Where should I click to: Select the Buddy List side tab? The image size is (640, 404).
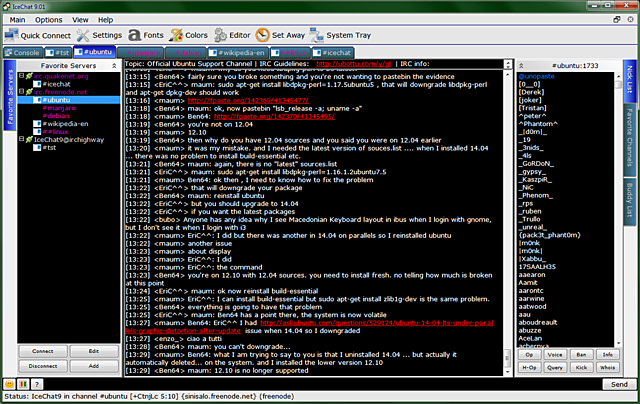click(x=629, y=200)
